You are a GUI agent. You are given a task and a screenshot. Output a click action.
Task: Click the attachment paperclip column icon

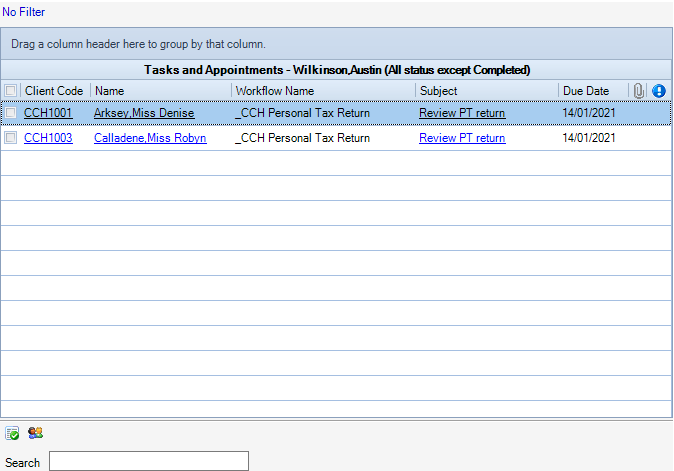(x=639, y=91)
